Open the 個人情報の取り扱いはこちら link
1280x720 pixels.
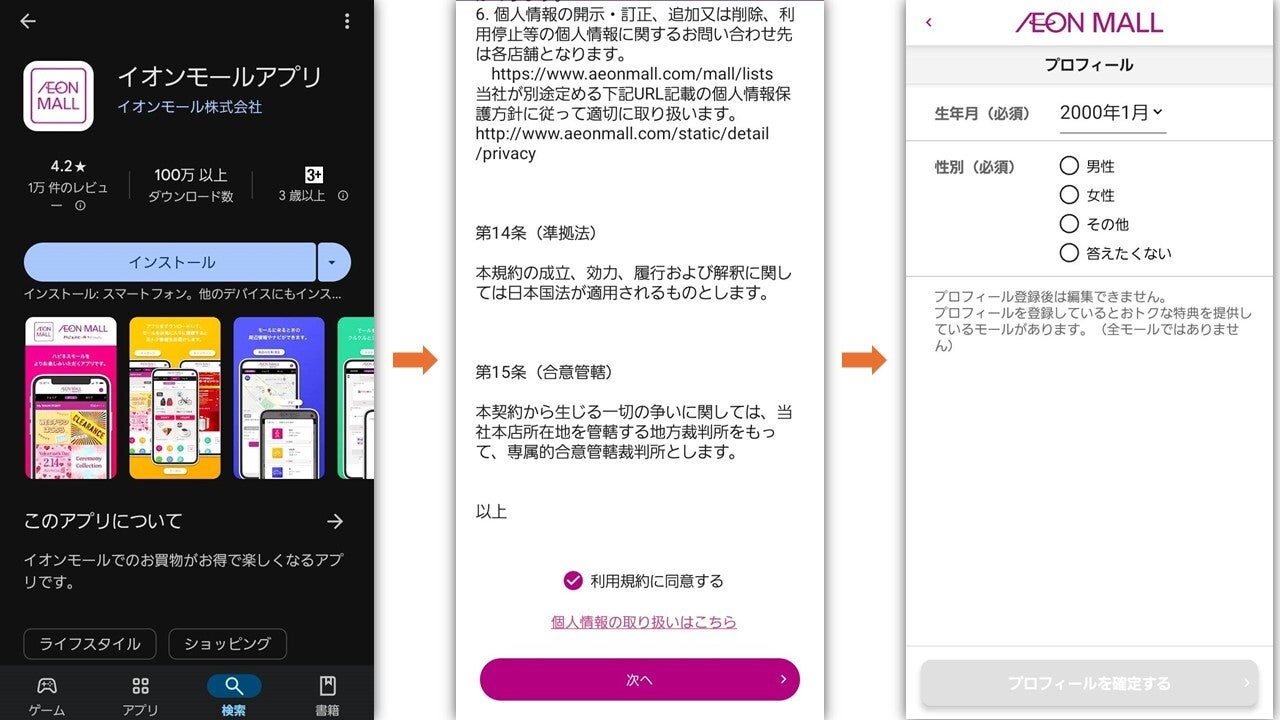point(643,622)
